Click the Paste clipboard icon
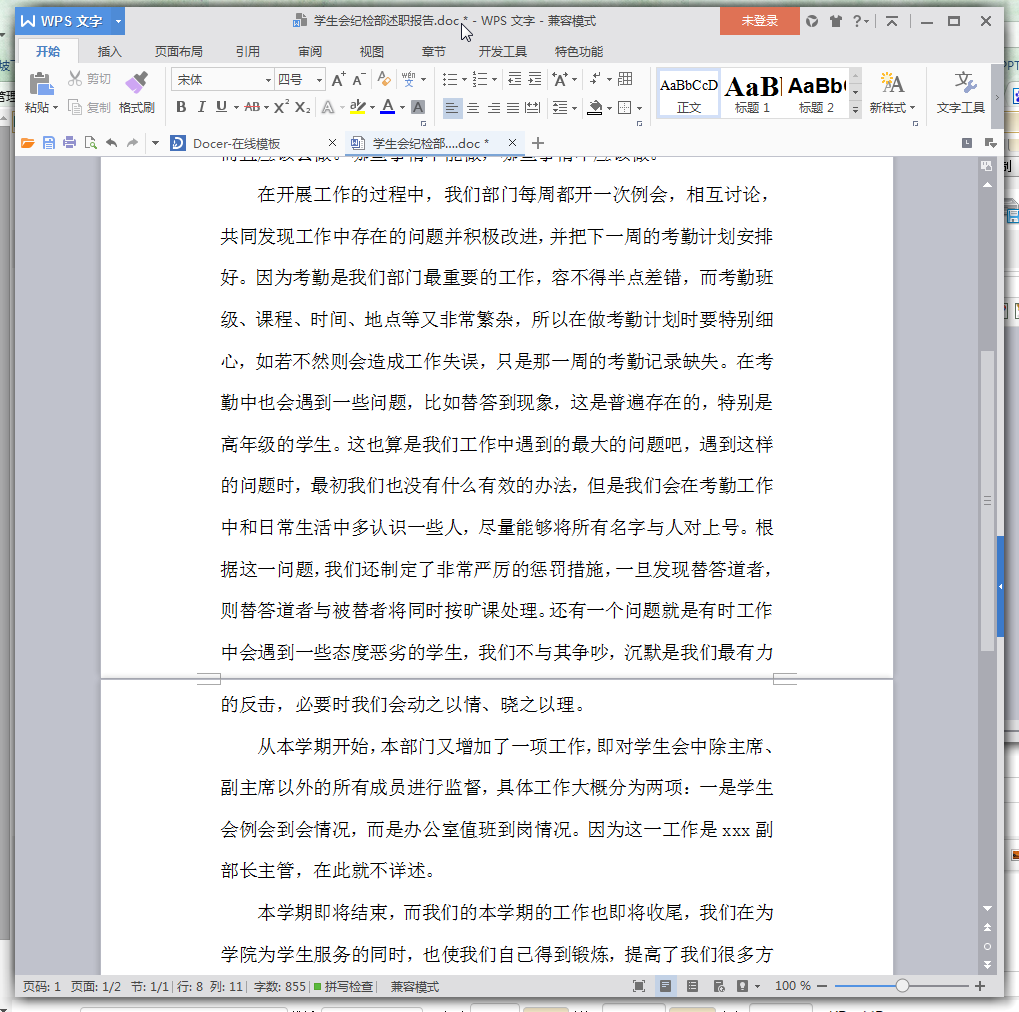1019x1012 pixels. click(40, 84)
